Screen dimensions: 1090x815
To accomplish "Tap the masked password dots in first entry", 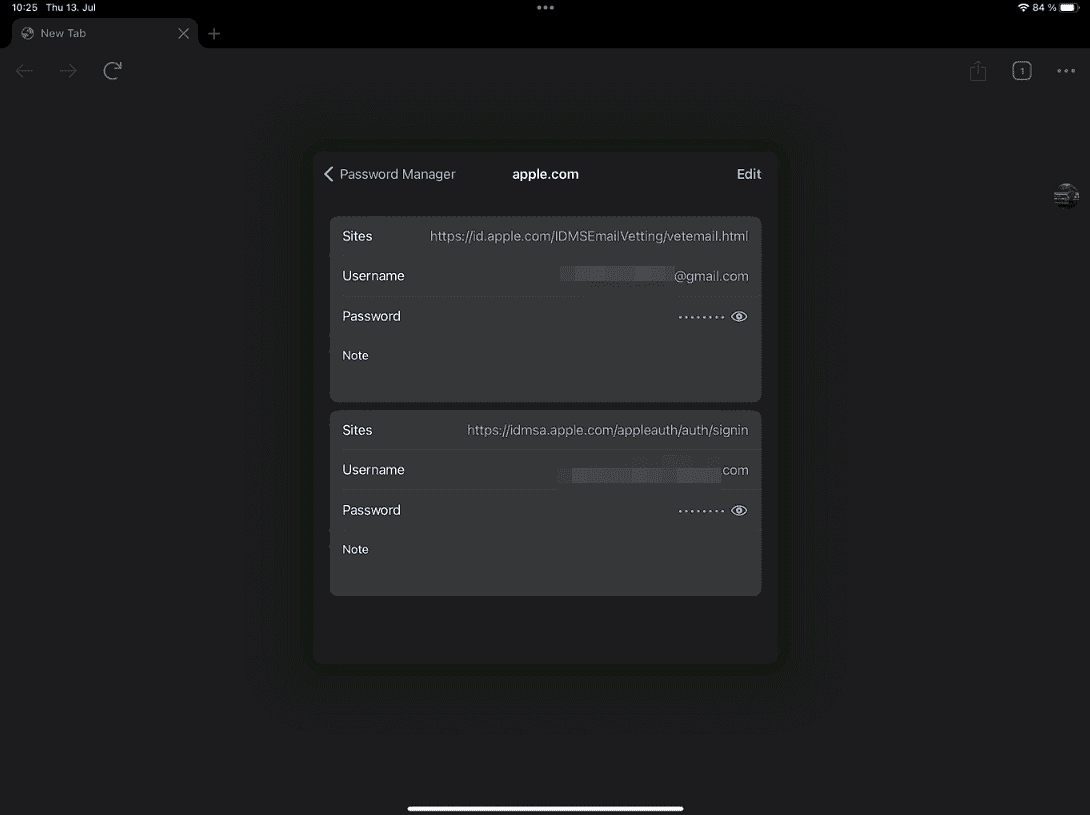I will 701,317.
